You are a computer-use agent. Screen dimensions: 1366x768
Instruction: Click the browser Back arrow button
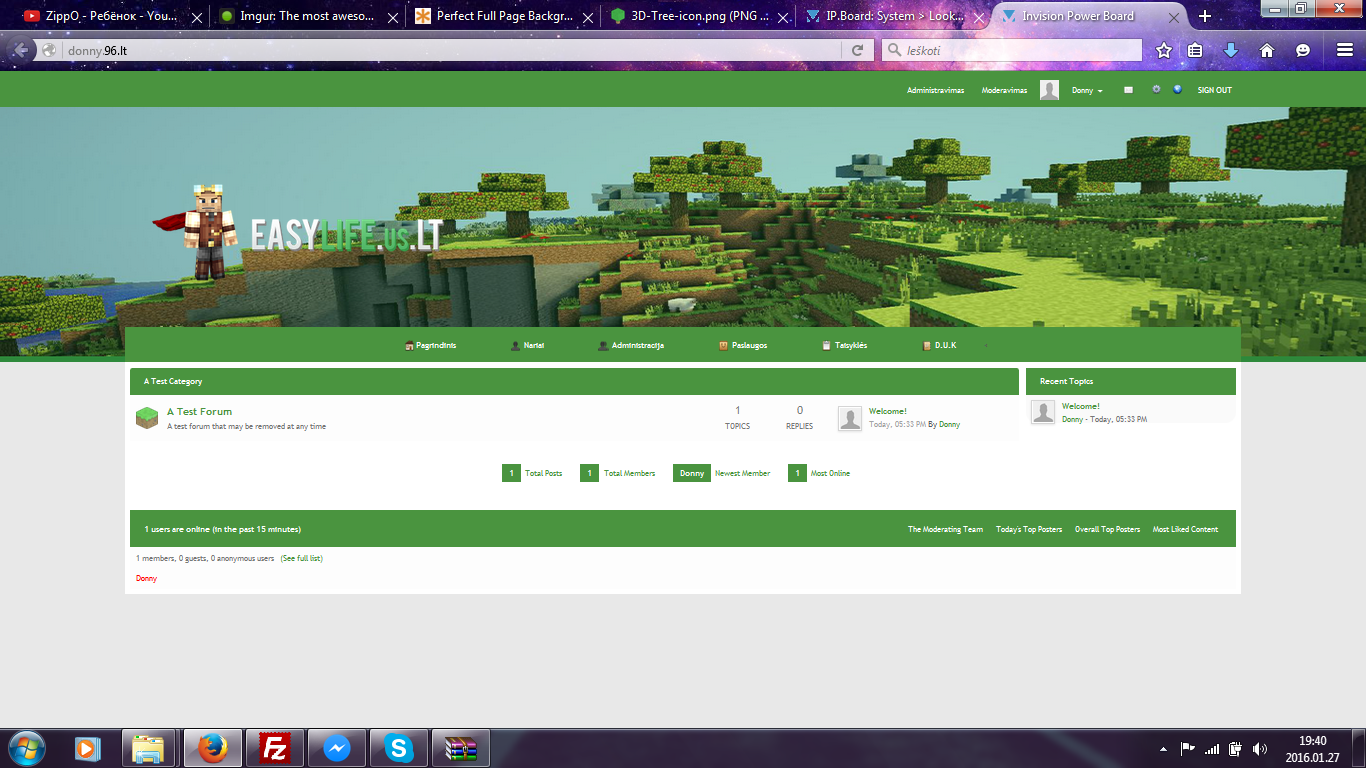(22, 50)
